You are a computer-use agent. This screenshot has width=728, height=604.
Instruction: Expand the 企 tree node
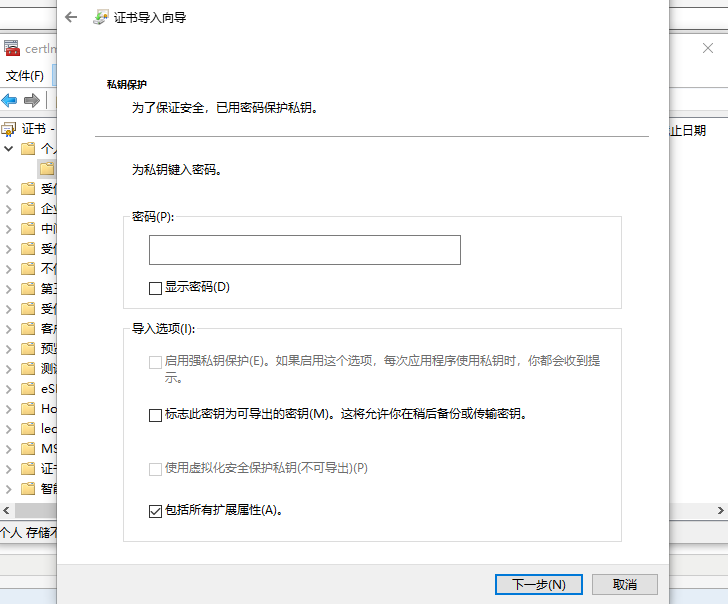coord(8,209)
